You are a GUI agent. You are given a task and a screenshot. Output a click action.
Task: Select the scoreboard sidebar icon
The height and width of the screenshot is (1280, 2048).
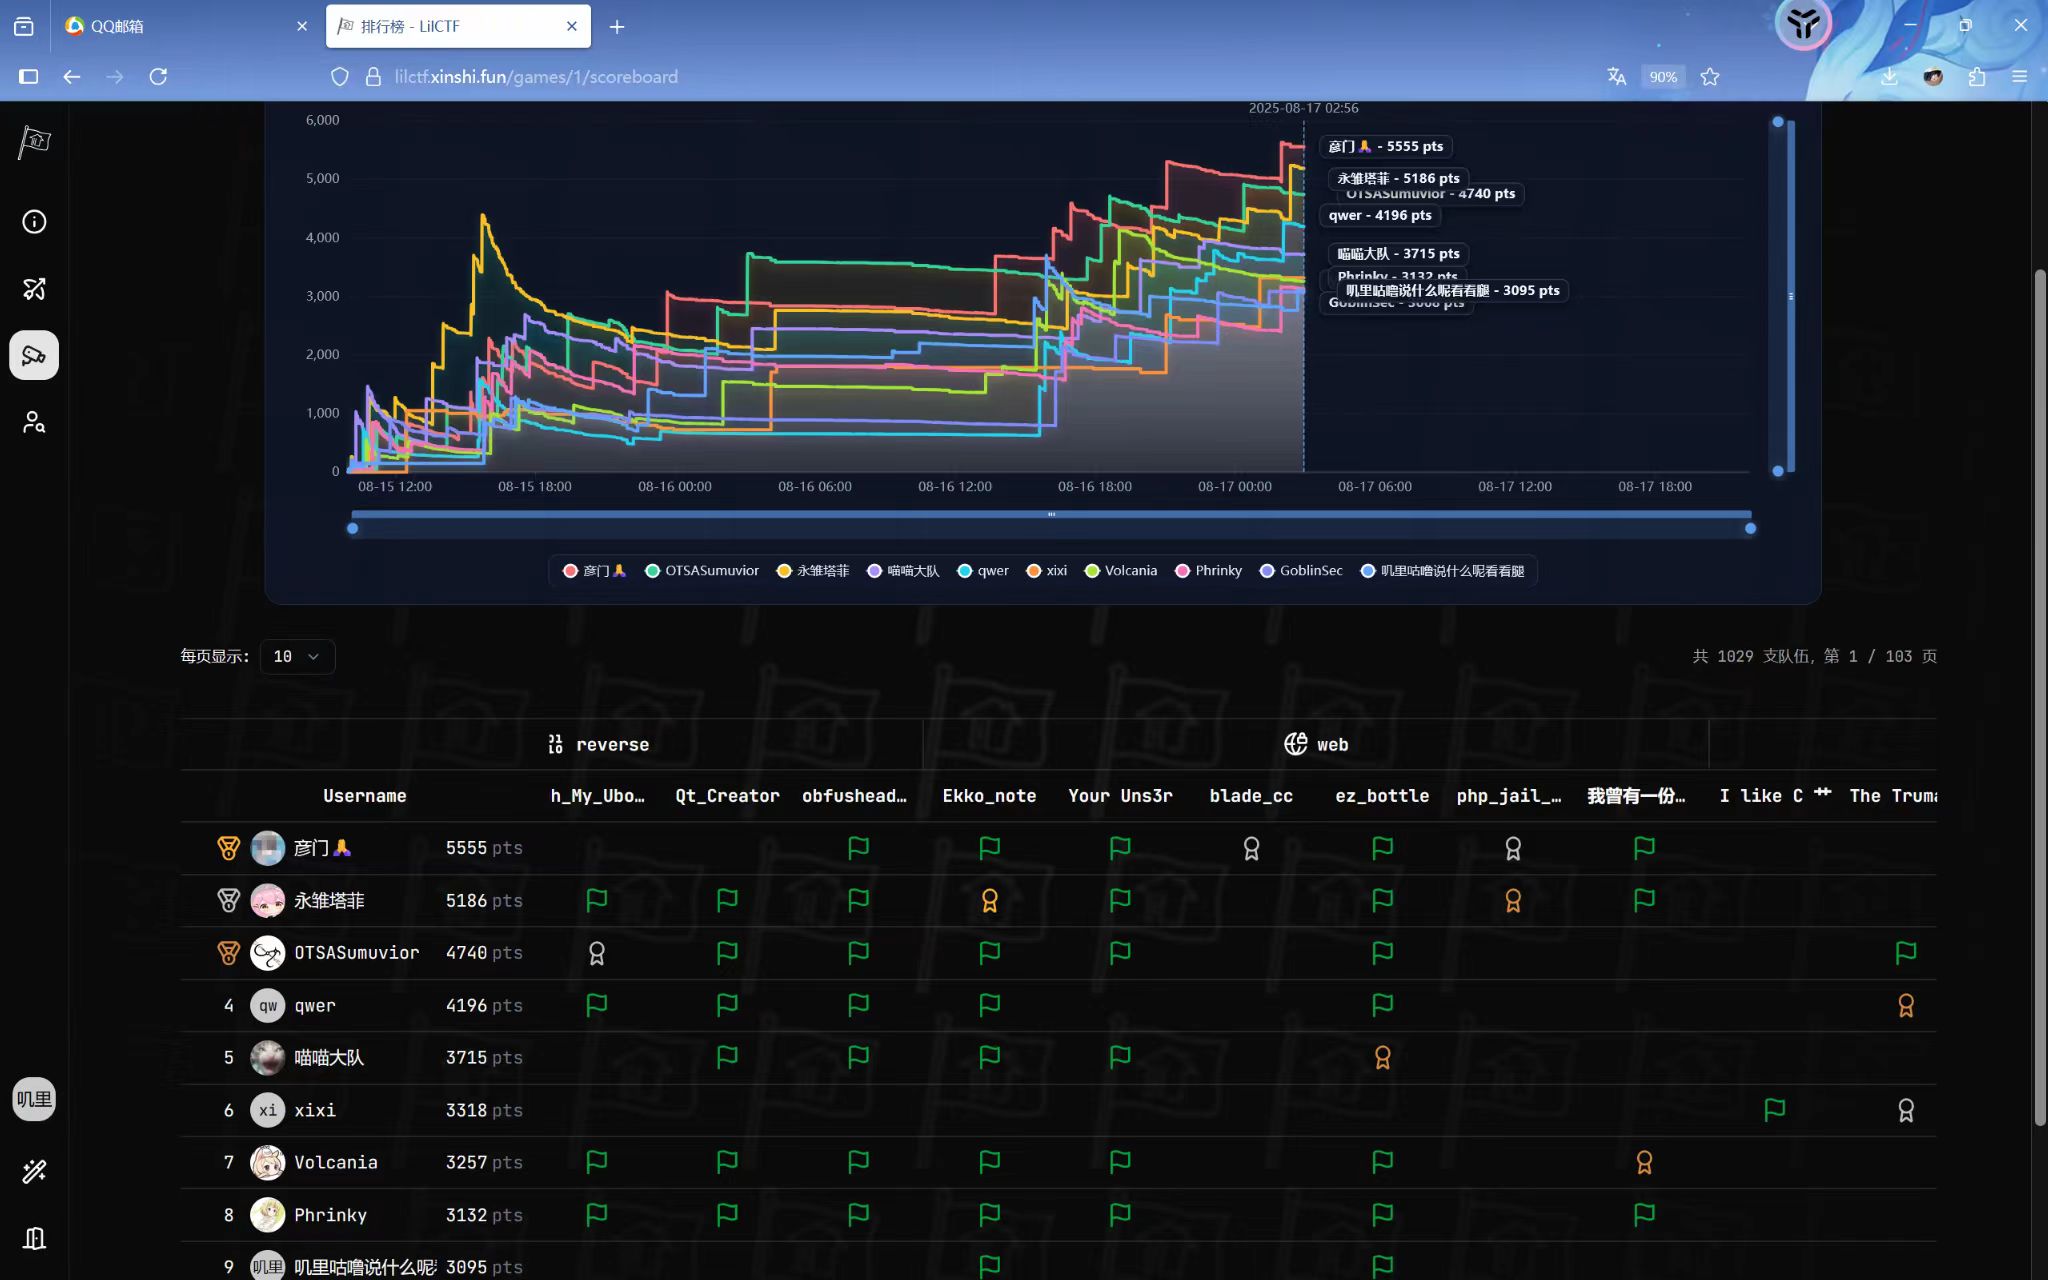34,355
